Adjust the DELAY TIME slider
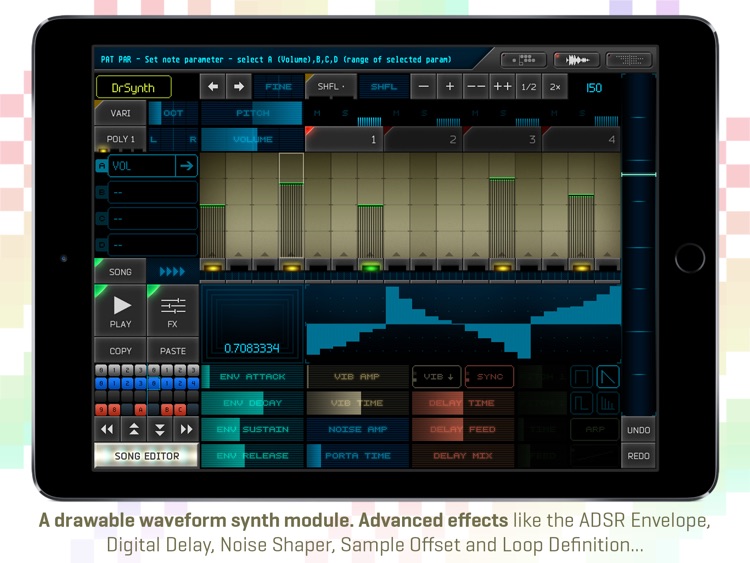Viewport: 750px width, 563px height. pos(463,403)
